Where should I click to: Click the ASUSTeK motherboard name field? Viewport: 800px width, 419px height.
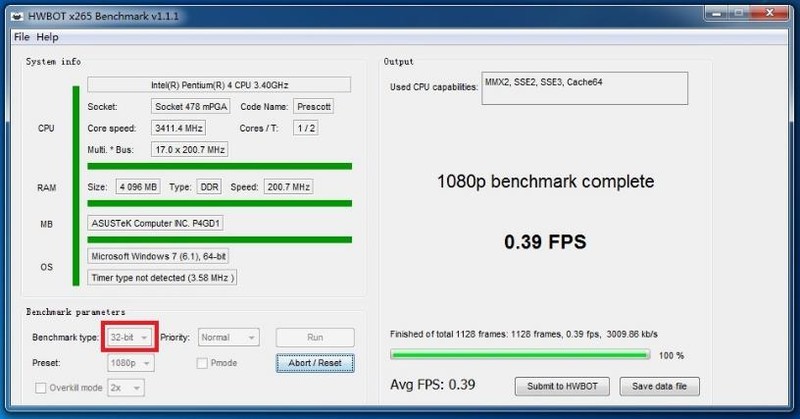coord(155,224)
